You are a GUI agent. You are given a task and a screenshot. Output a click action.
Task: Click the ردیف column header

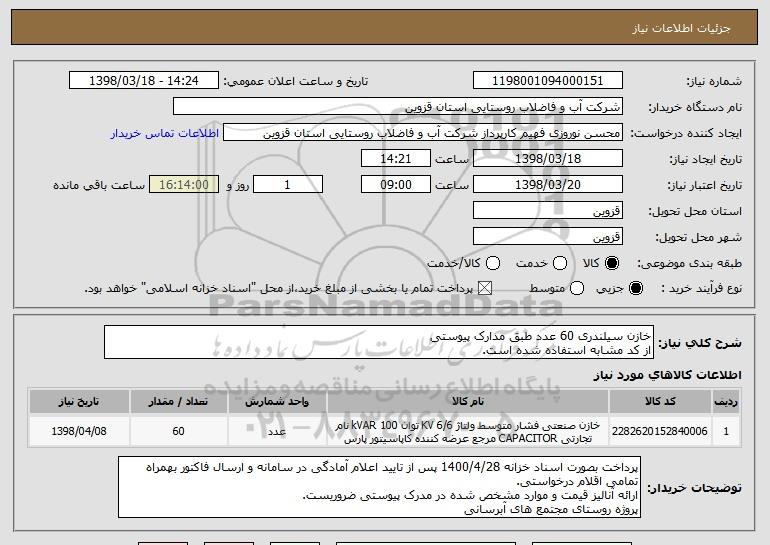[x=726, y=402]
